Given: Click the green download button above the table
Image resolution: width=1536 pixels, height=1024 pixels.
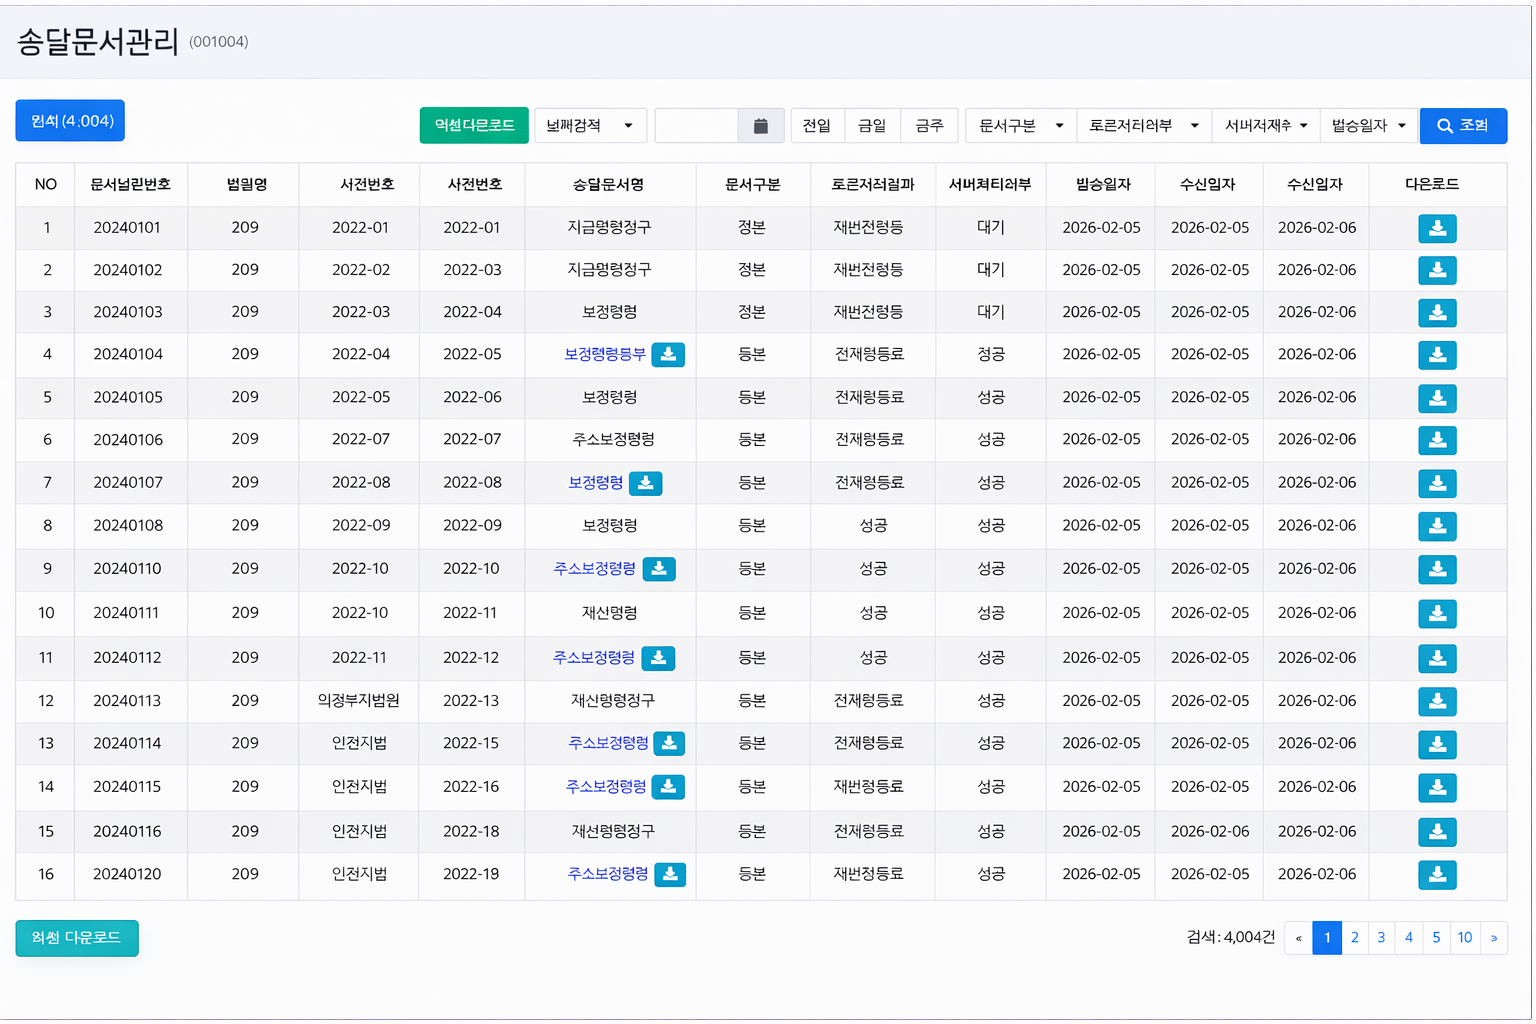Looking at the screenshot, I should (x=474, y=126).
